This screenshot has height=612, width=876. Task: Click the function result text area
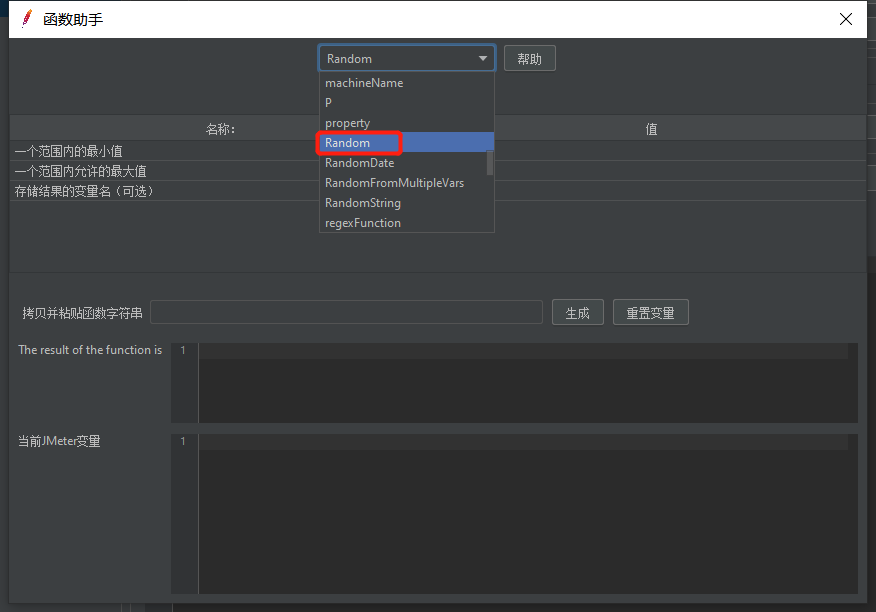(528, 383)
